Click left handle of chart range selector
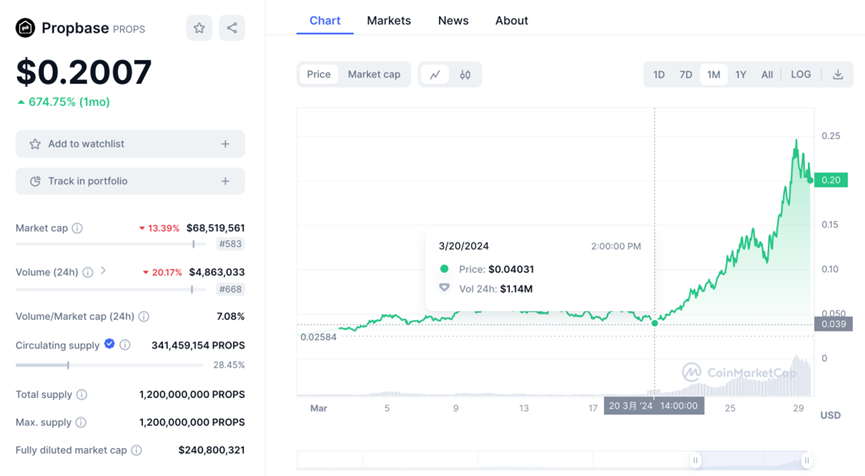This screenshot has height=476, width=865. 695,461
